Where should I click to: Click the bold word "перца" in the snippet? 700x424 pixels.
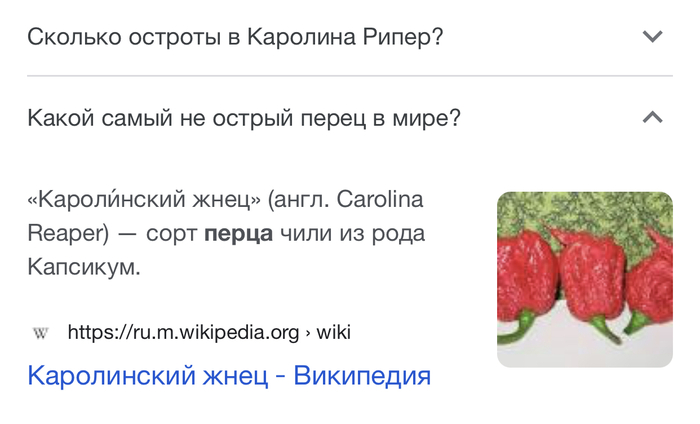click(238, 234)
